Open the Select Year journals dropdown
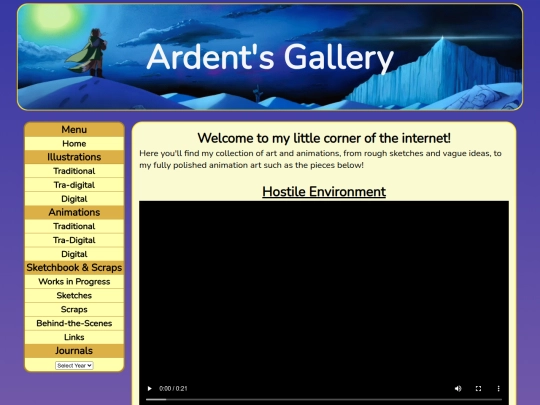This screenshot has width=540, height=405. click(x=74, y=365)
